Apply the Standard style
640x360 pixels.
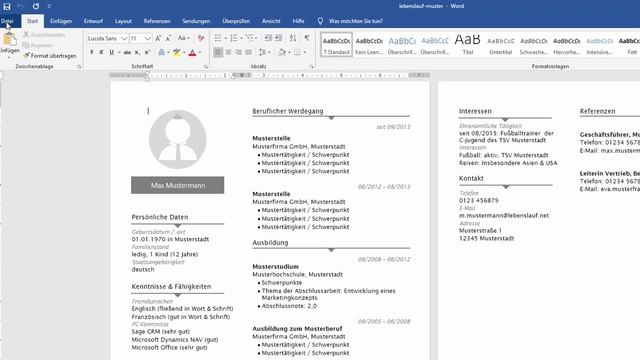coord(336,45)
